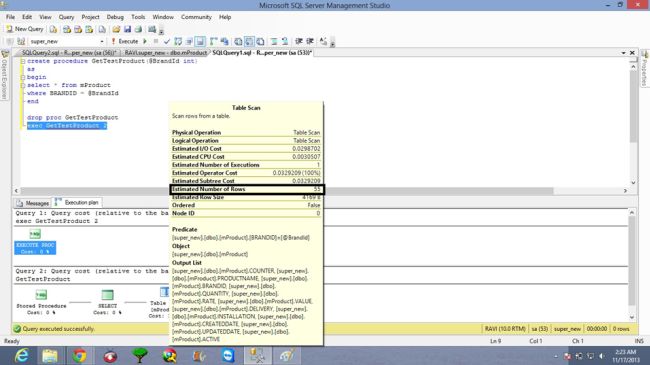This screenshot has height=365, width=650.
Task: Save the current query file
Action: [x=127, y=29]
